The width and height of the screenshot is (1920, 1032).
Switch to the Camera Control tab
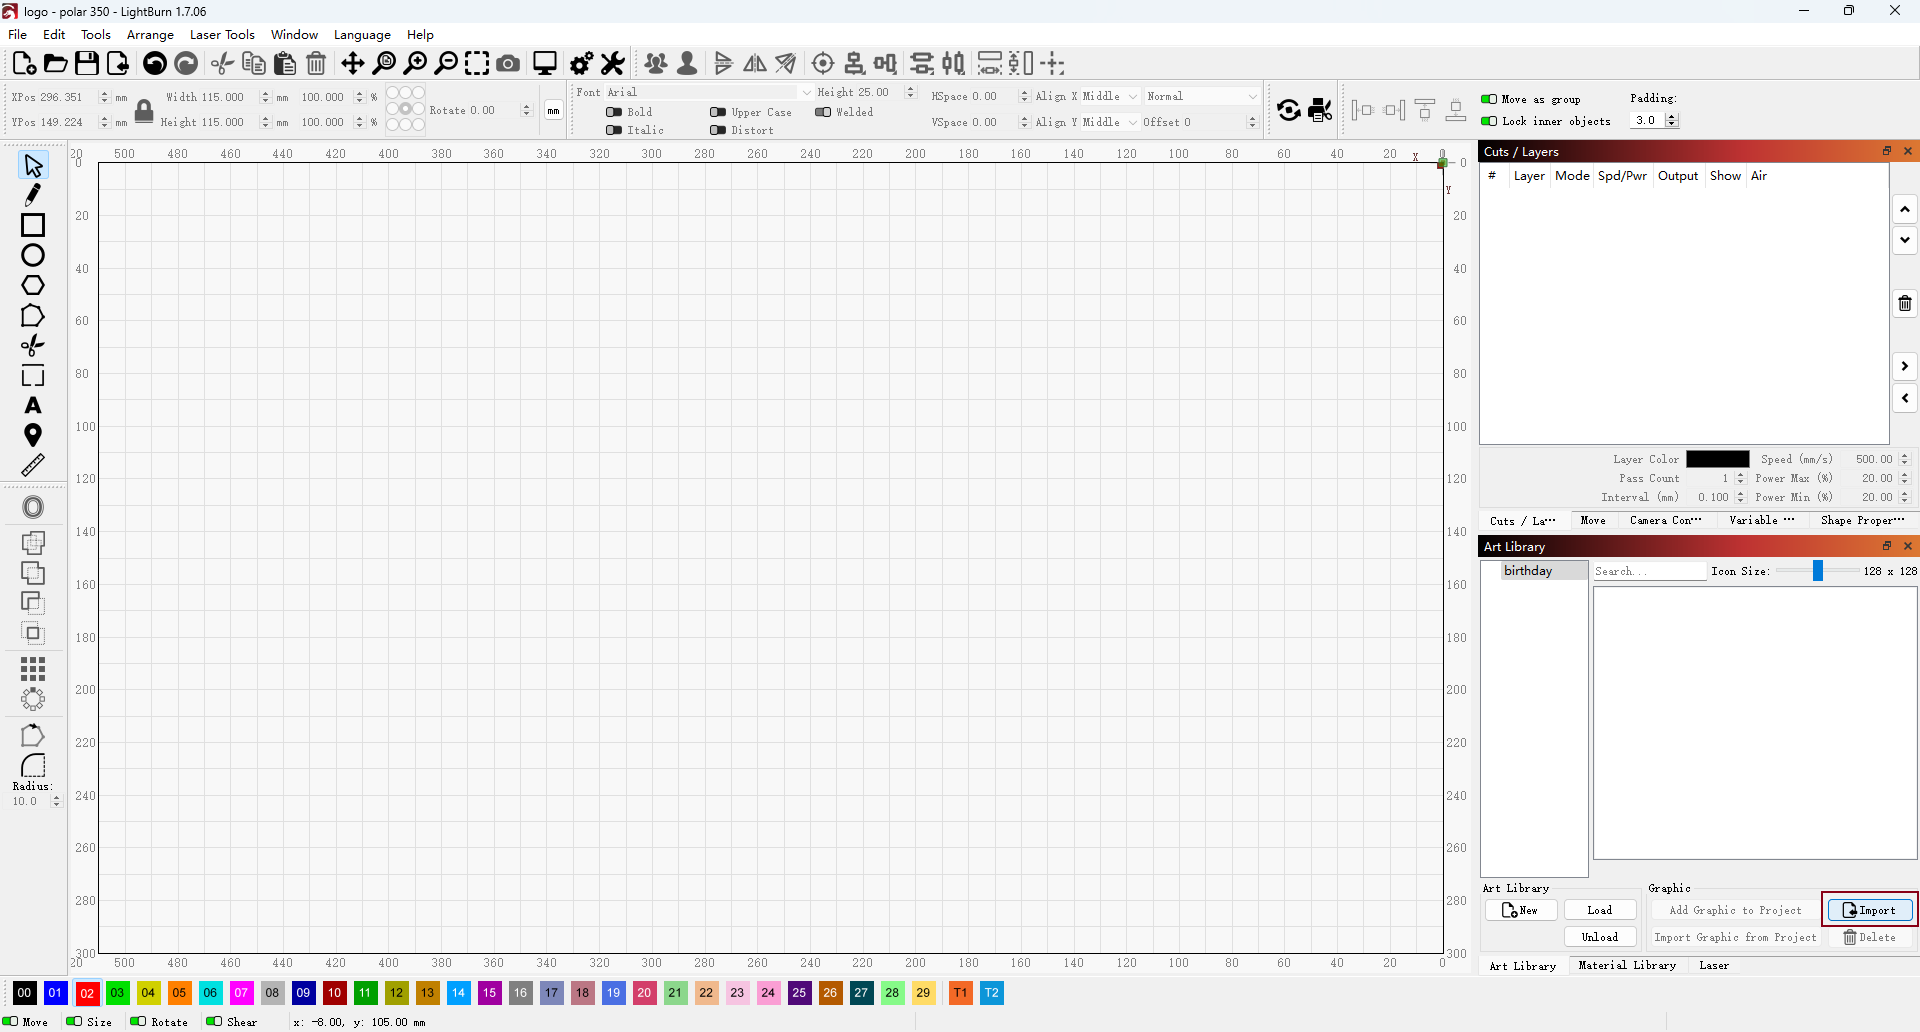pos(1665,520)
